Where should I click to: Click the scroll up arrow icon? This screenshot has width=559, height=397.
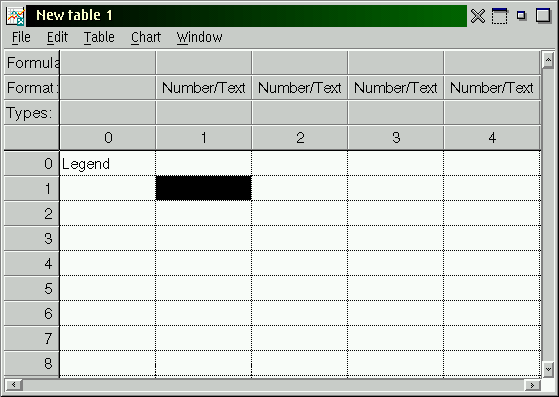click(548, 60)
